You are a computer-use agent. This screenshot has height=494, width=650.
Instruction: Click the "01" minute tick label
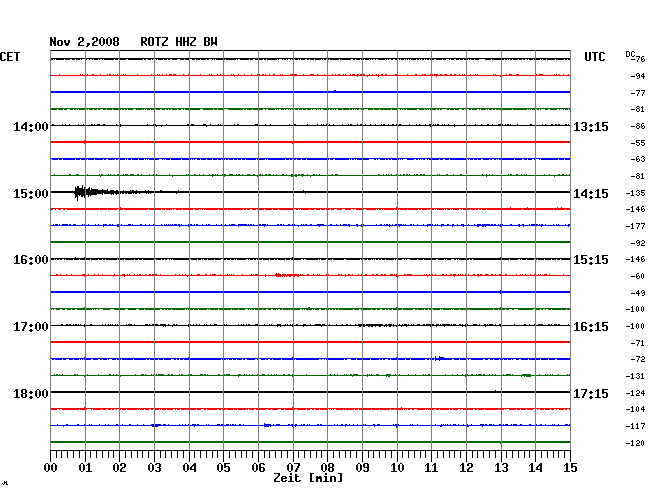[85, 468]
